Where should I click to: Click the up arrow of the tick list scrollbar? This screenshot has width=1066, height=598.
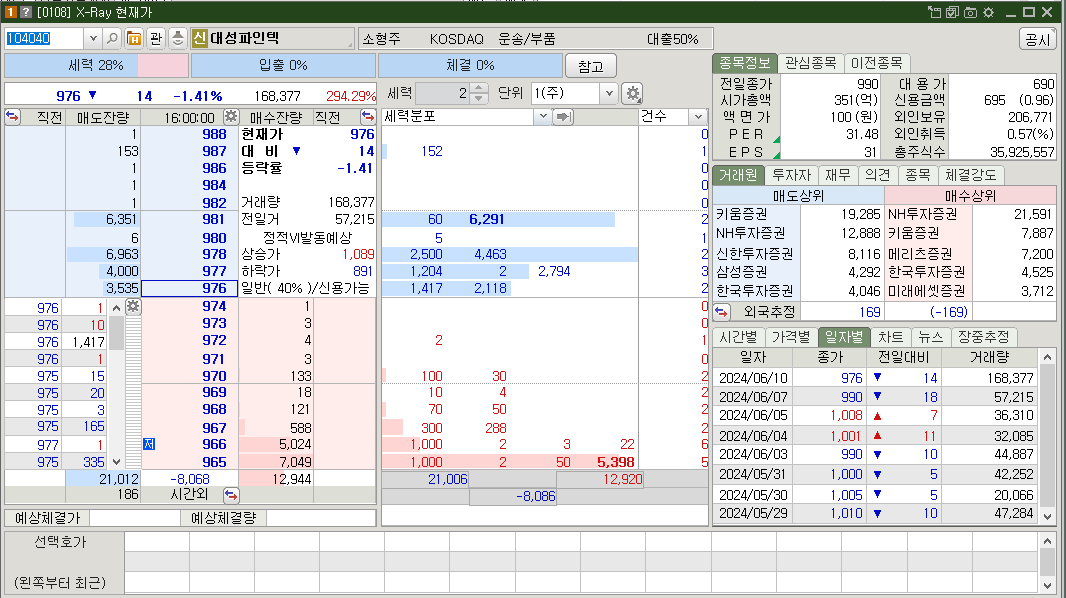tap(116, 308)
